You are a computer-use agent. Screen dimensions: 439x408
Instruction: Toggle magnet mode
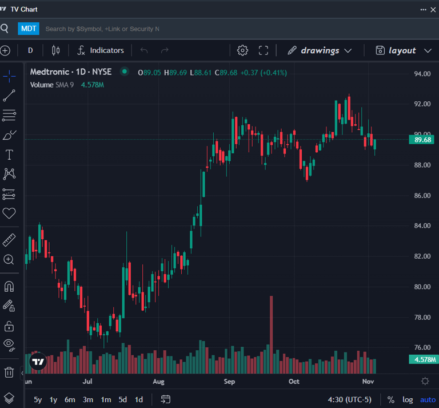click(9, 286)
